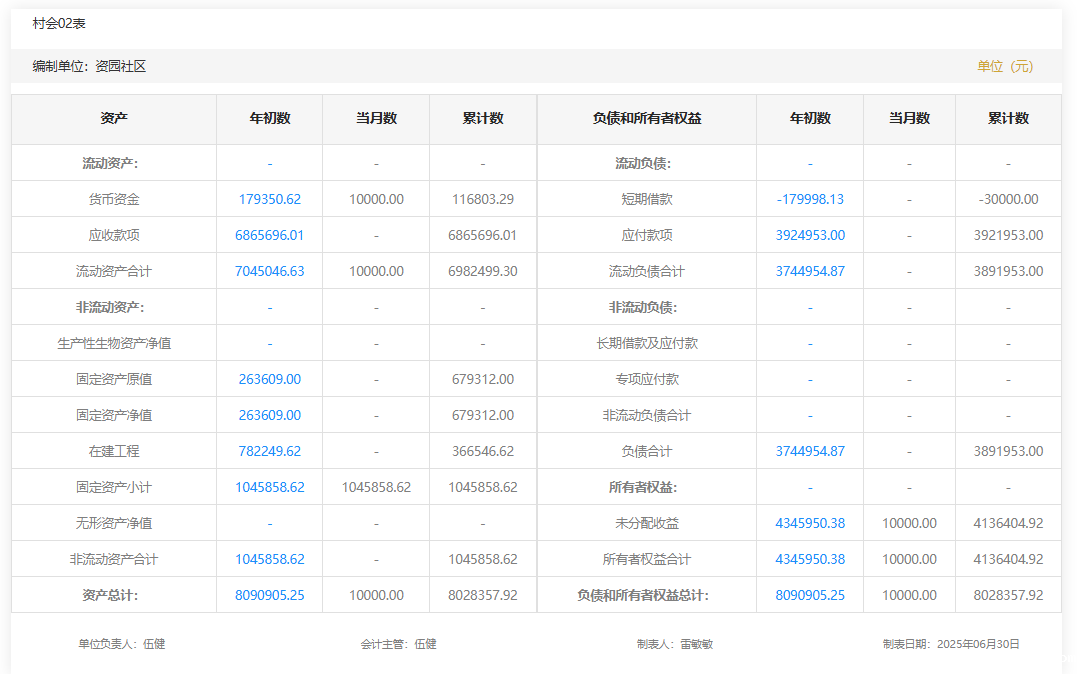Viewport: 1077px width, 674px height.
Task: Select the 负债和所有者权益 column header
Action: tap(646, 118)
